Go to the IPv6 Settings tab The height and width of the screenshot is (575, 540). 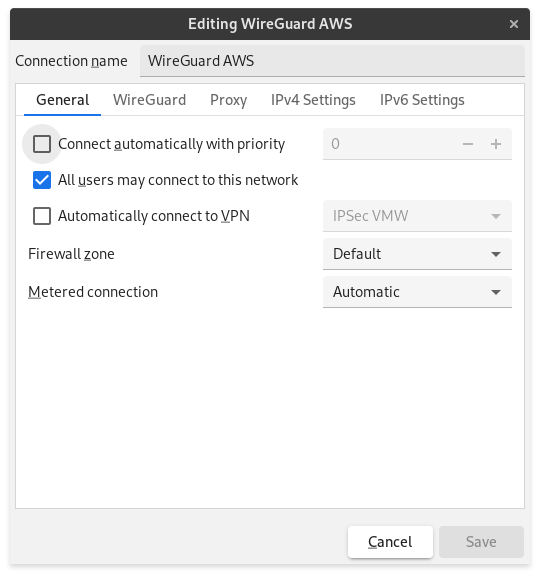pos(422,100)
